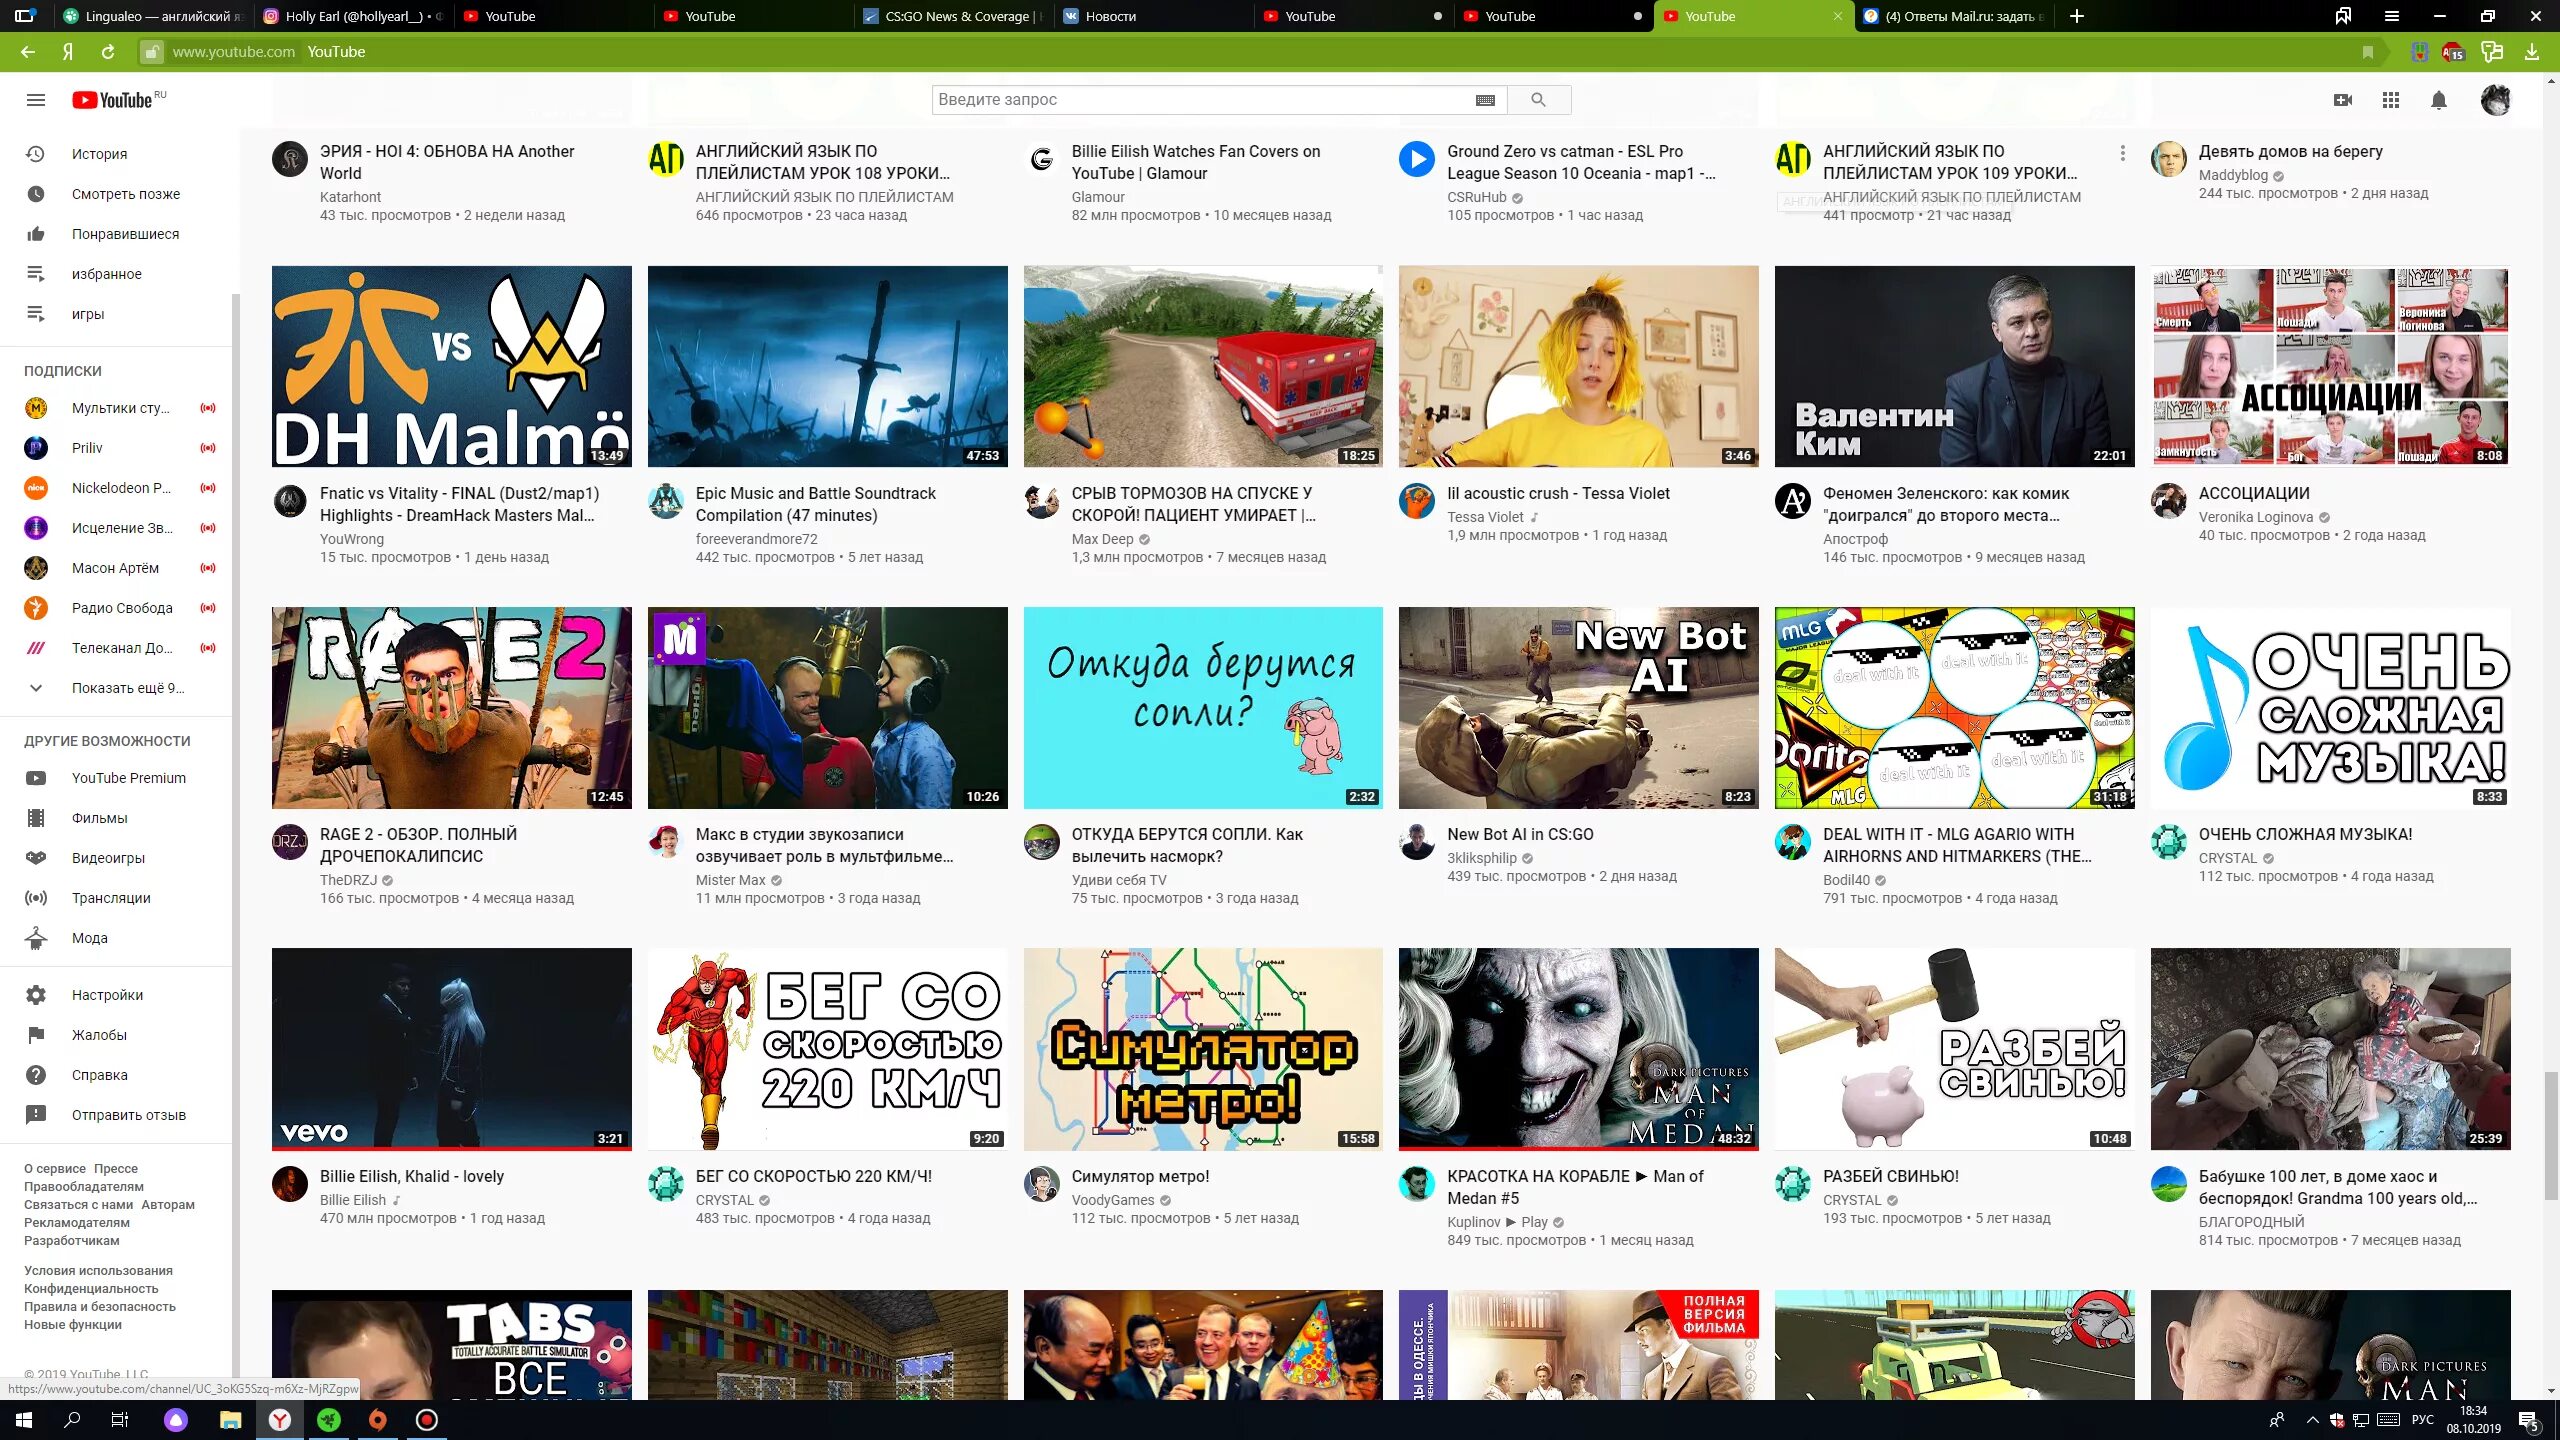Click the РУС keyboard language indicator

(x=2423, y=1420)
